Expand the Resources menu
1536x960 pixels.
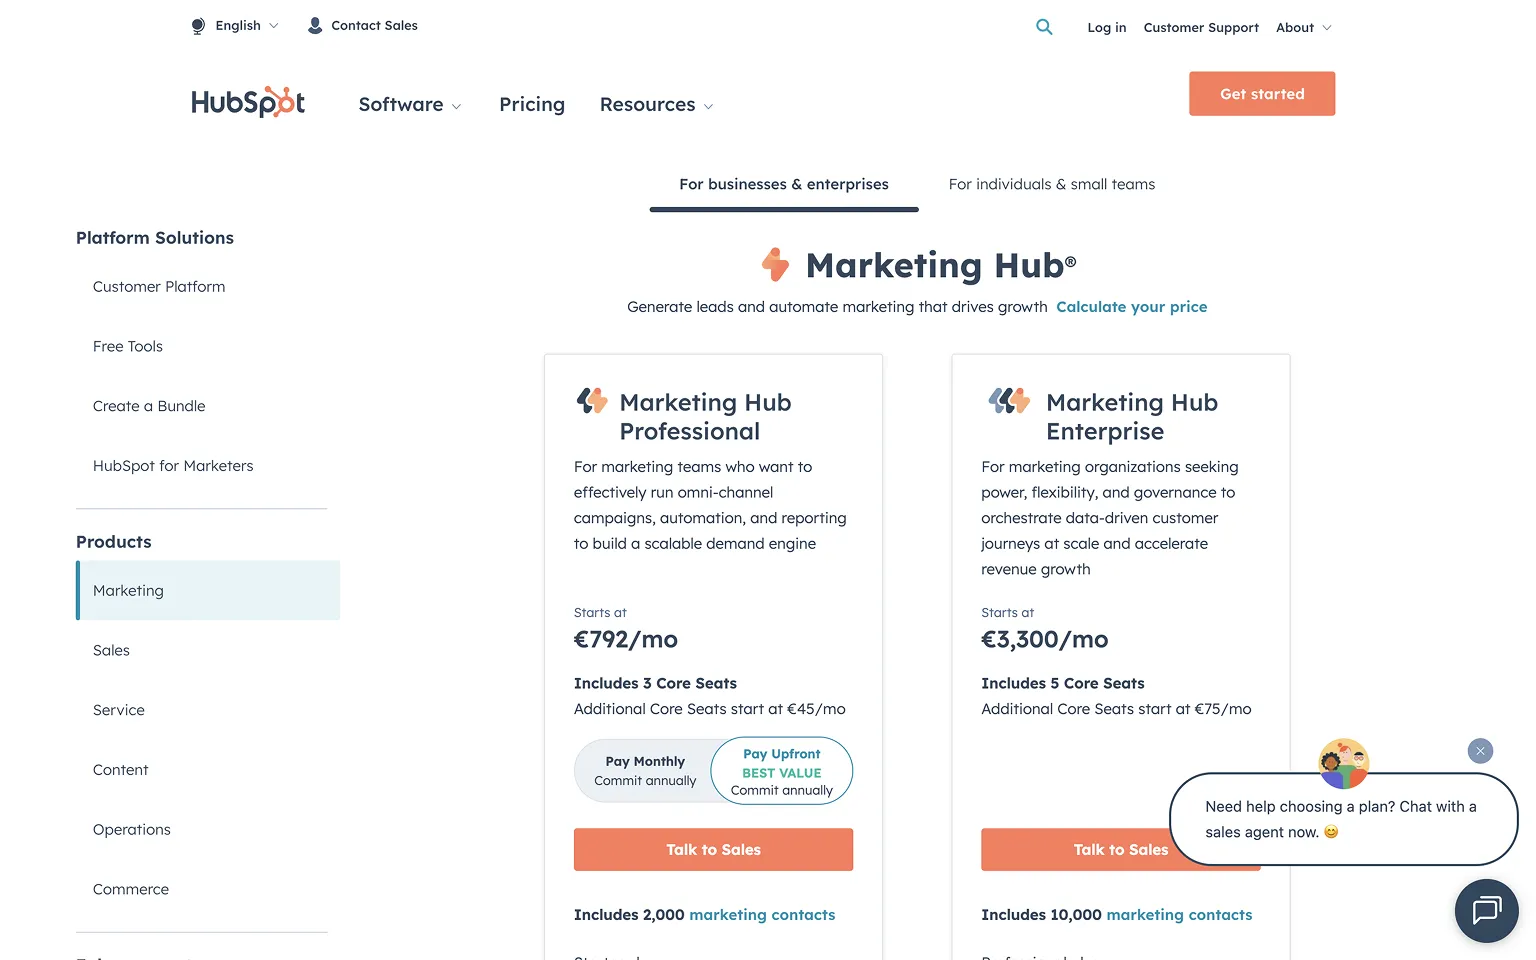(656, 105)
